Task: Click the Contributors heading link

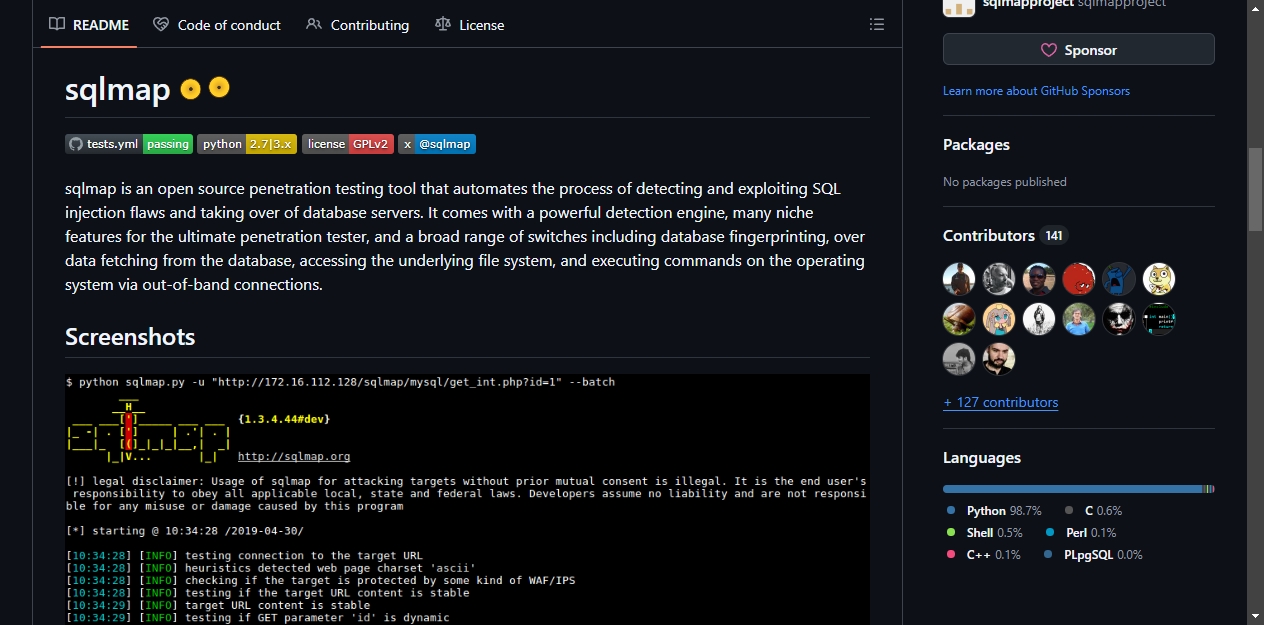Action: [989, 236]
